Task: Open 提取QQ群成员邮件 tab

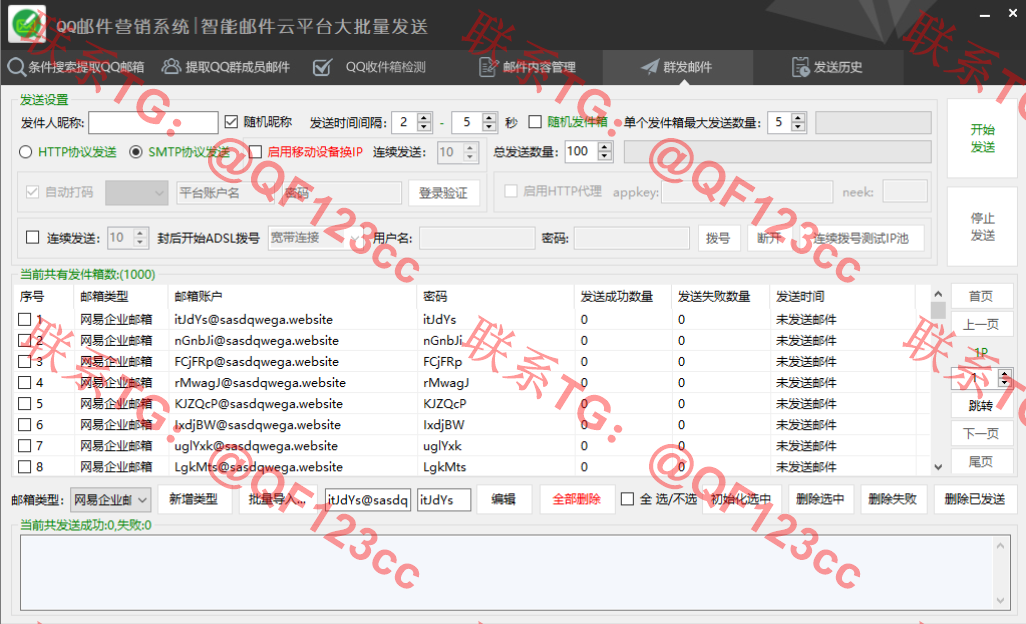Action: (226, 67)
